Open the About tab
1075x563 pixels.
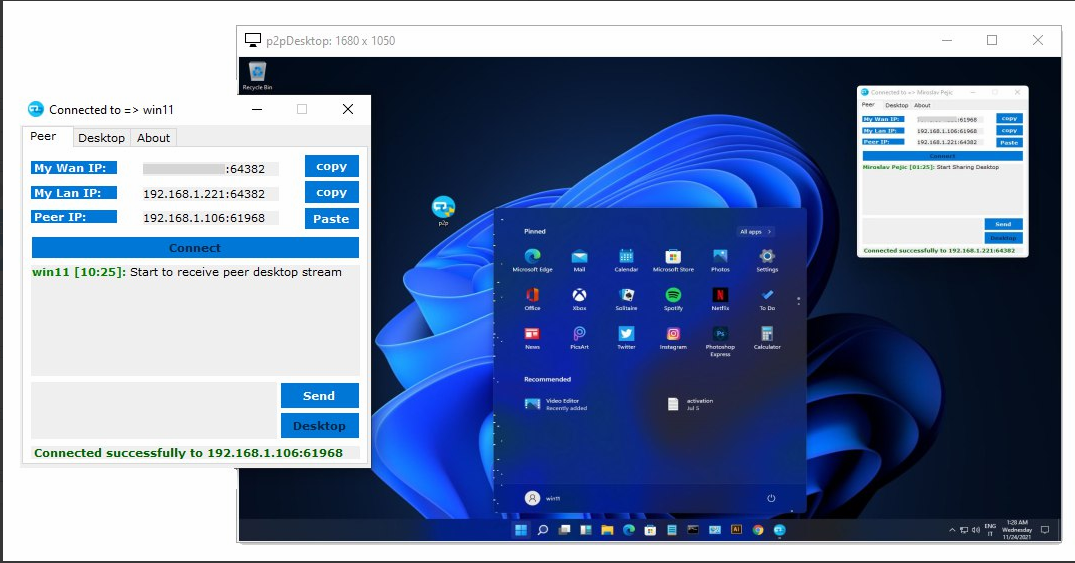154,138
